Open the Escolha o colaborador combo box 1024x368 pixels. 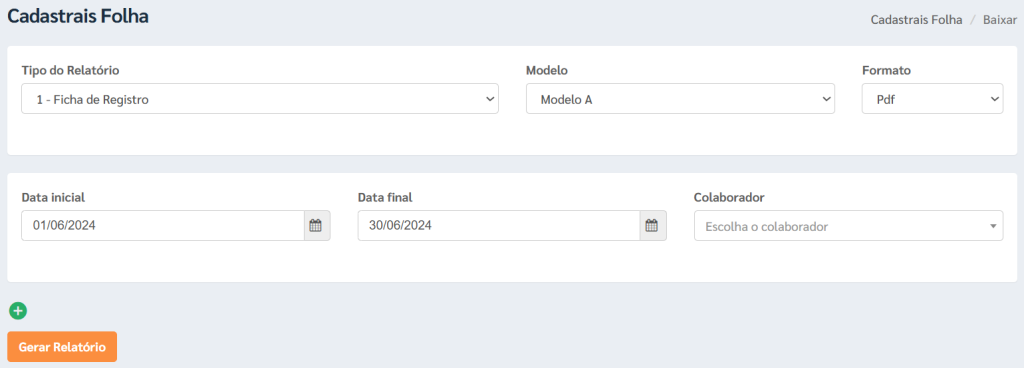[848, 226]
